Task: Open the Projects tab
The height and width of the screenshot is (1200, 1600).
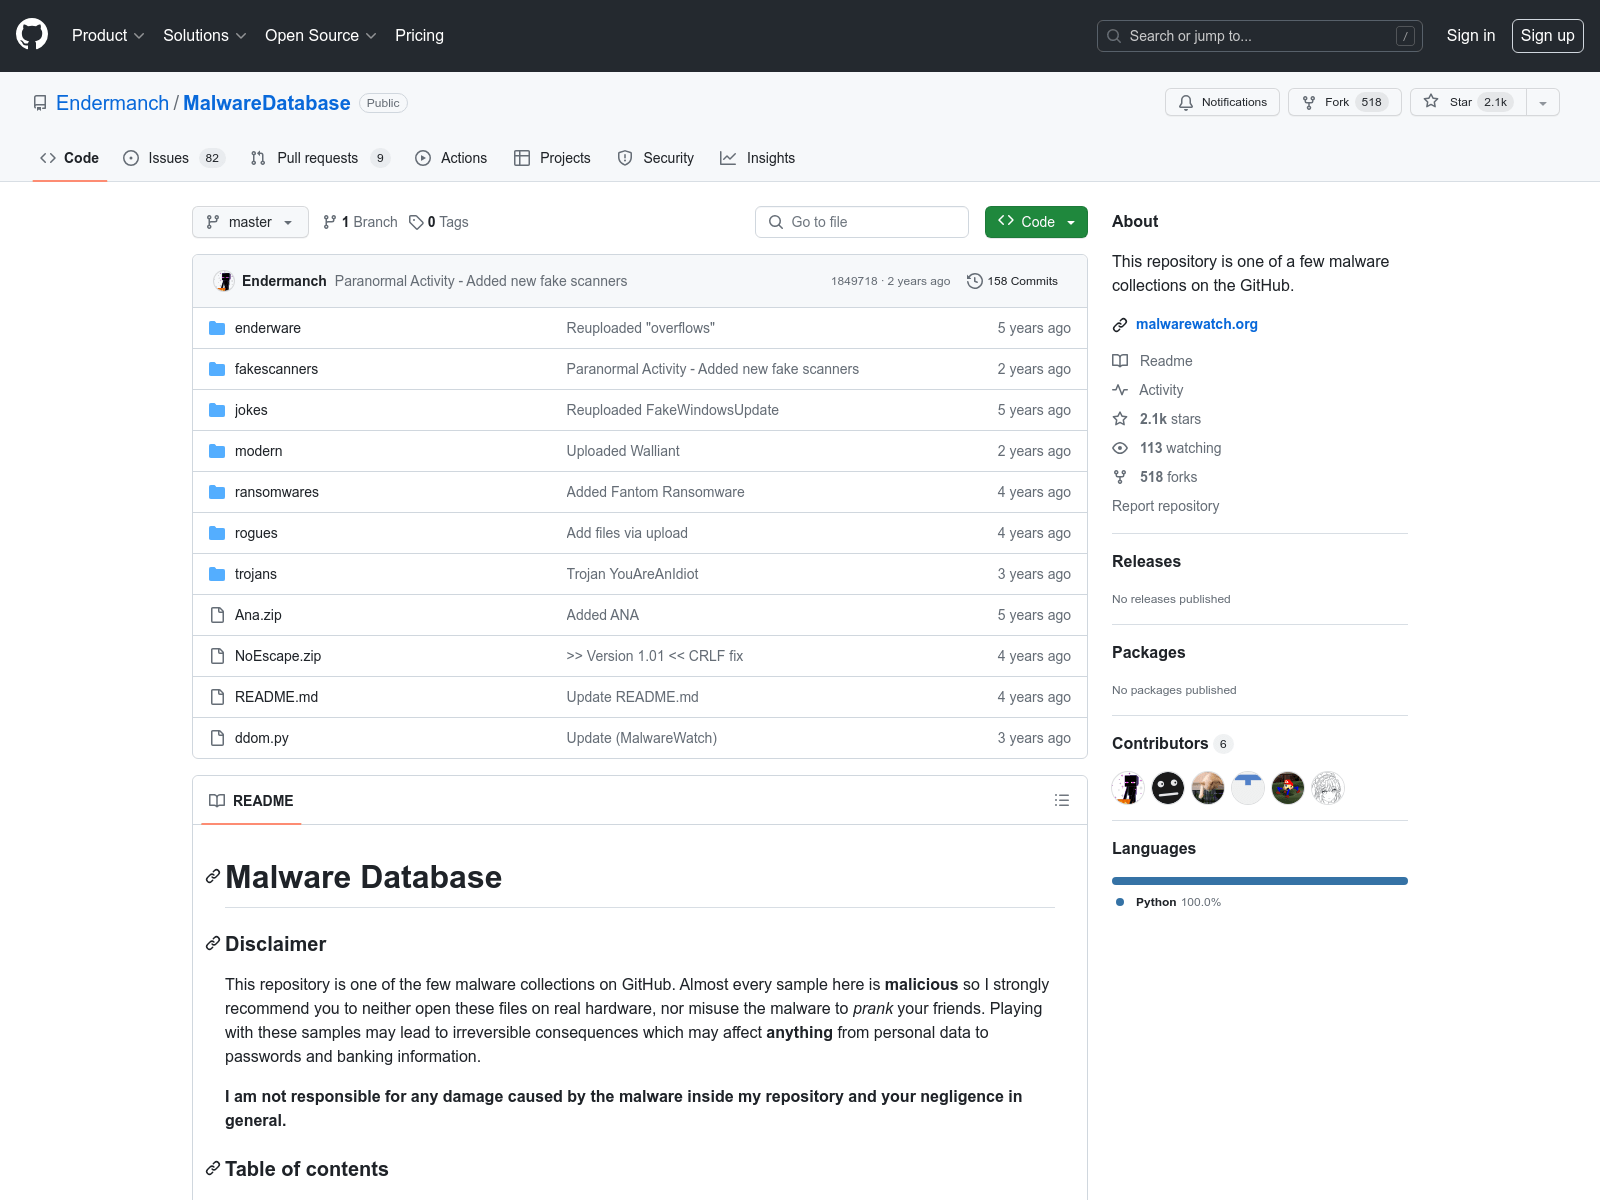Action: [x=552, y=158]
